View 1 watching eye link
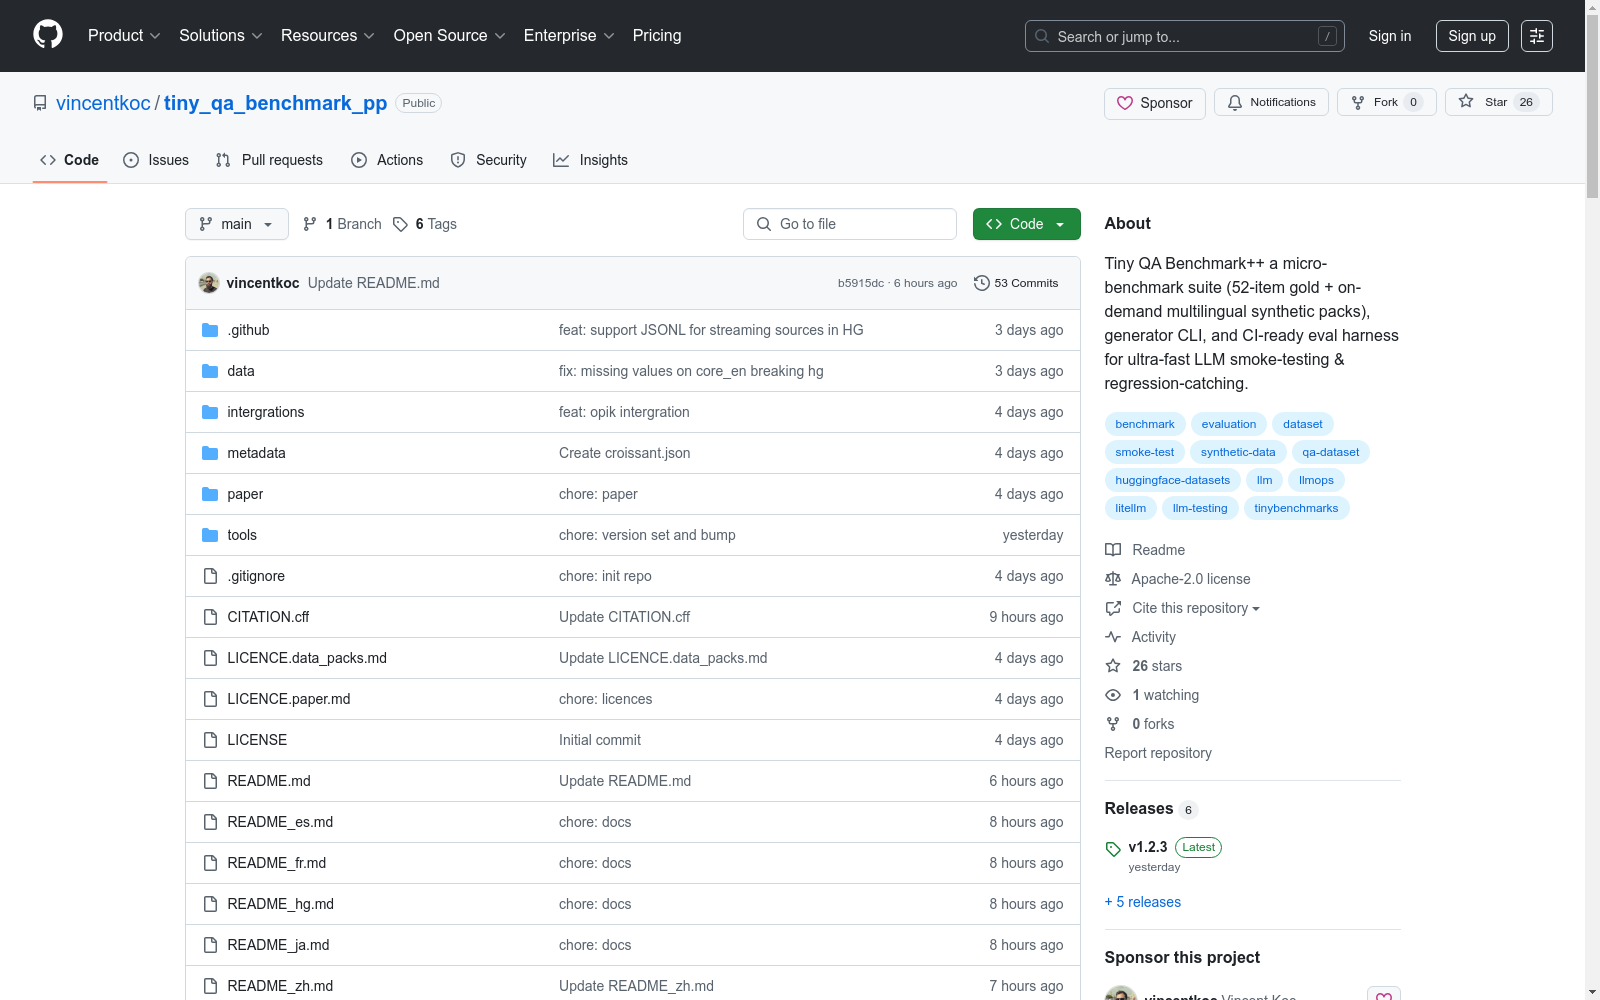This screenshot has height=1000, width=1600. point(1152,695)
